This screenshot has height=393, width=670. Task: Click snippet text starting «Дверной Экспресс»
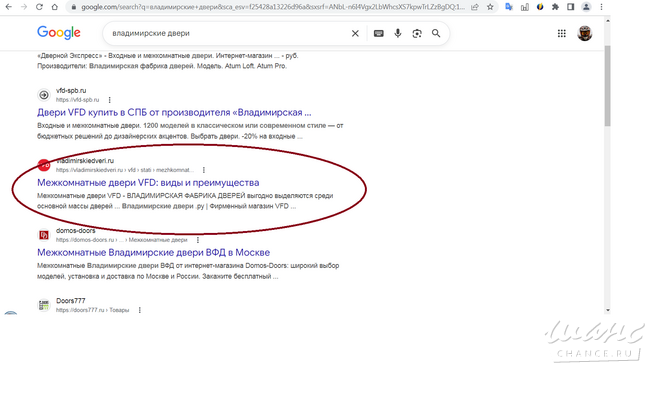pyautogui.click(x=168, y=61)
